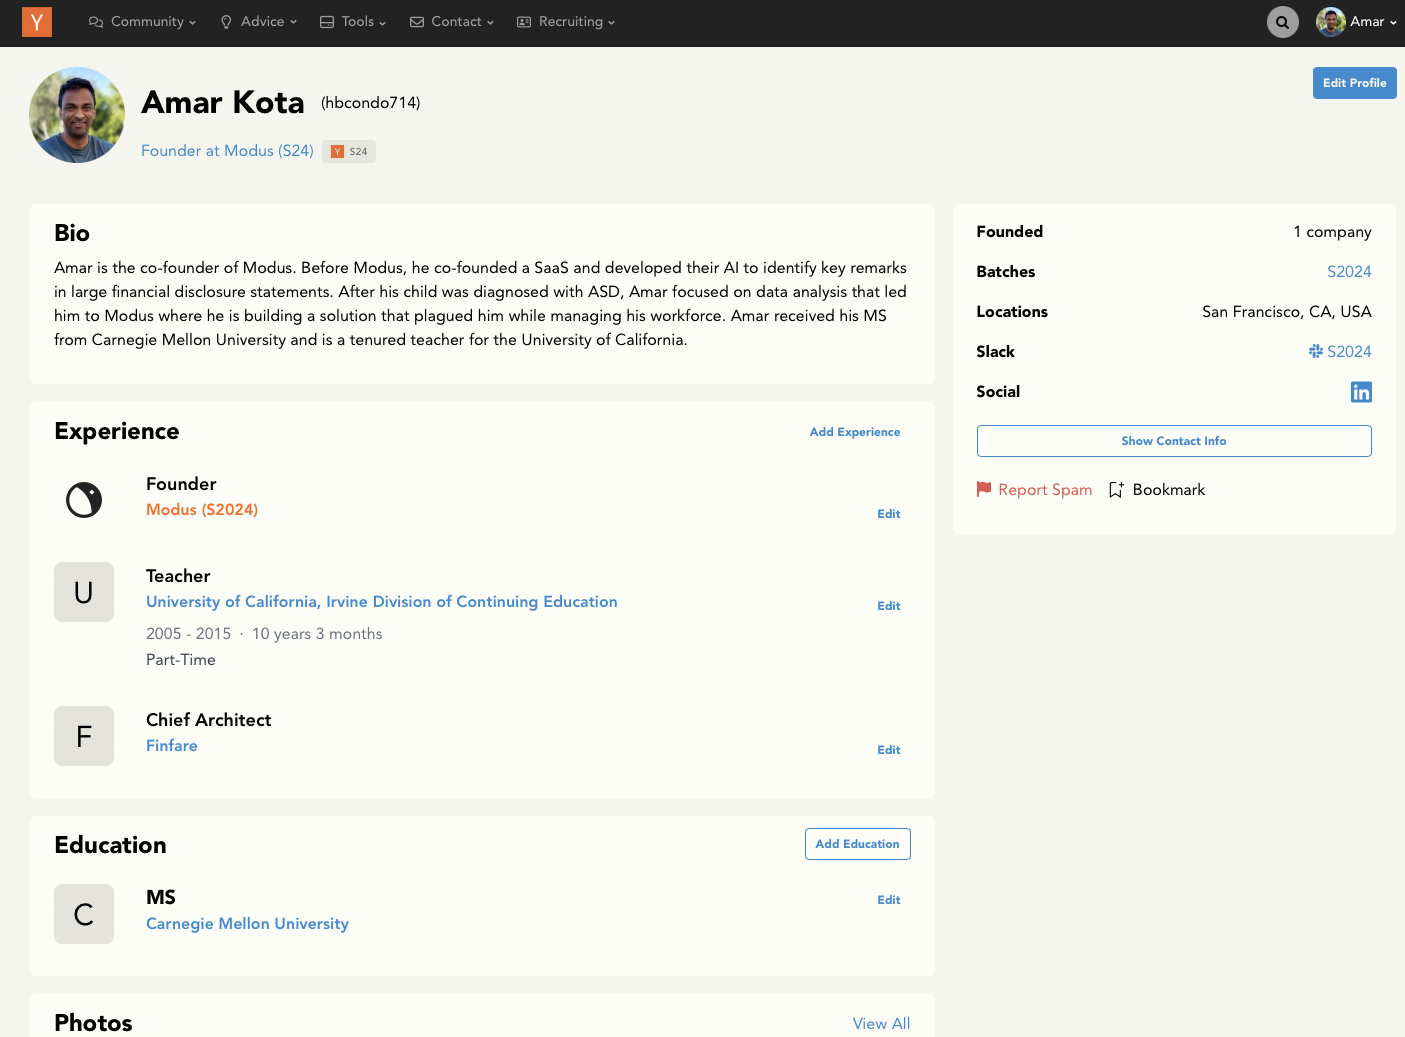Open Carnegie Mellon University link
The height and width of the screenshot is (1037, 1405).
coord(247,924)
